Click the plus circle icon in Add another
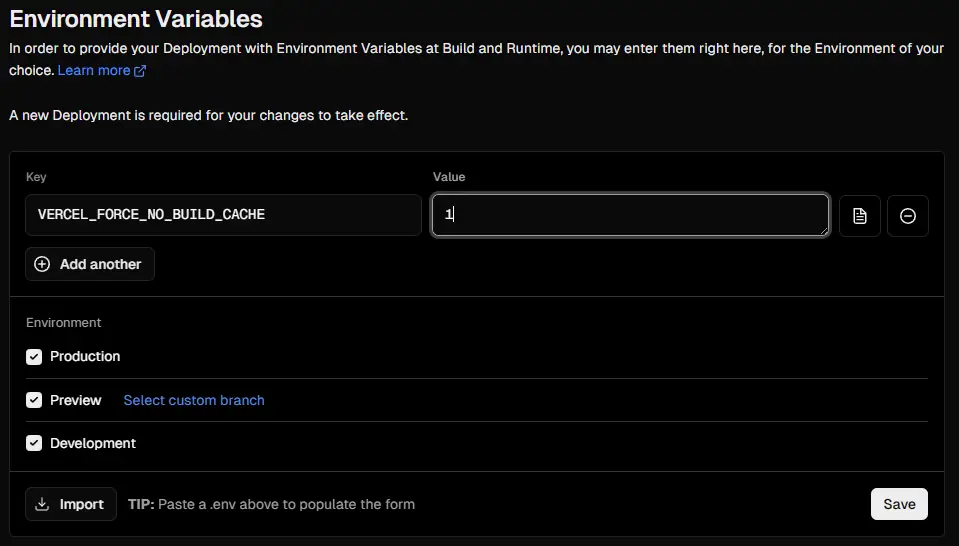 coord(42,264)
